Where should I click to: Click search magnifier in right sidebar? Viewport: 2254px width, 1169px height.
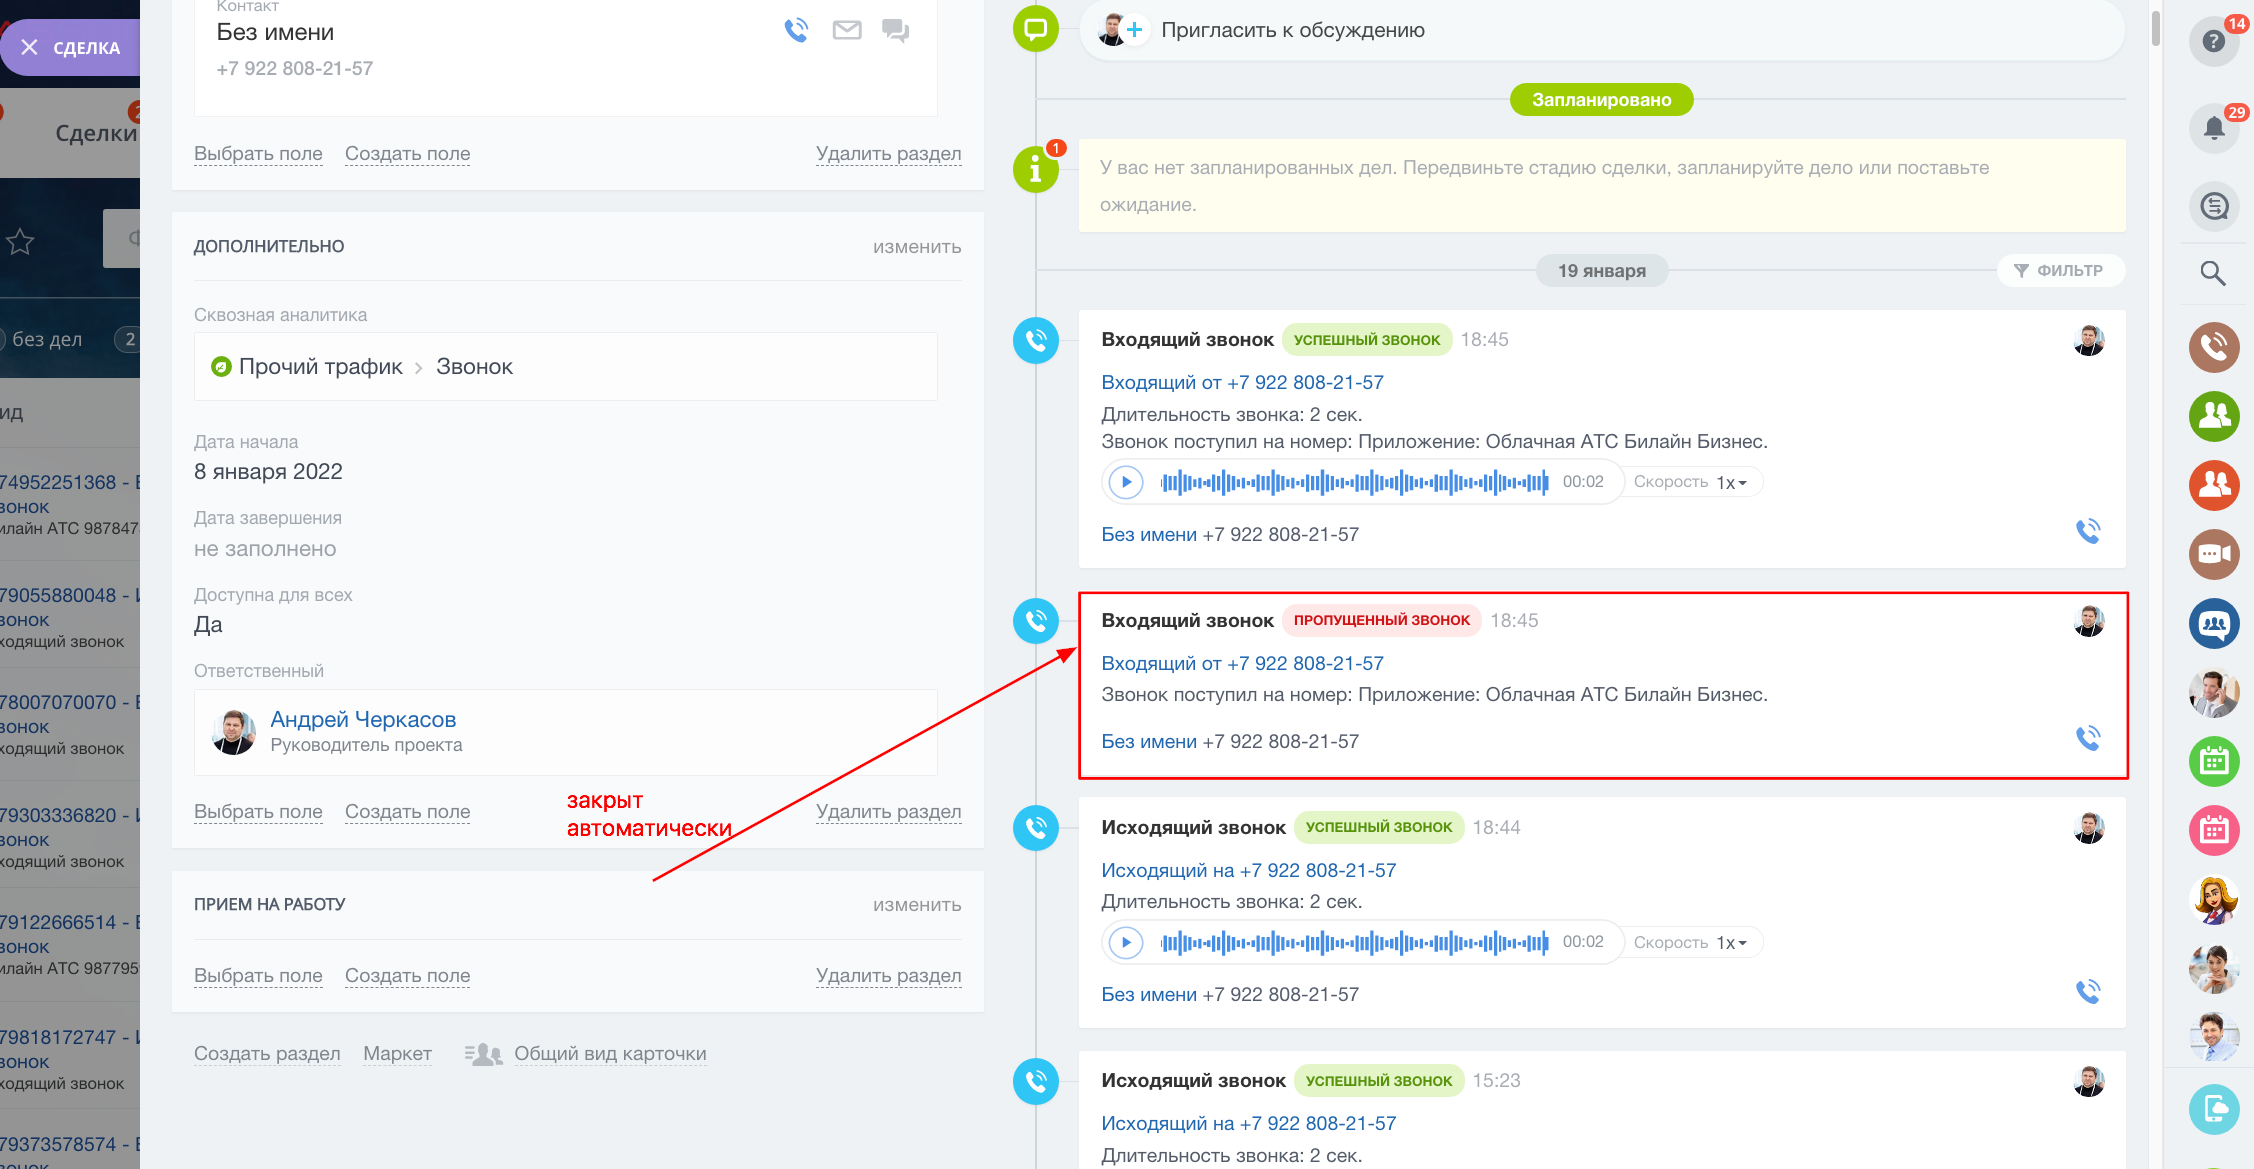(x=2212, y=273)
